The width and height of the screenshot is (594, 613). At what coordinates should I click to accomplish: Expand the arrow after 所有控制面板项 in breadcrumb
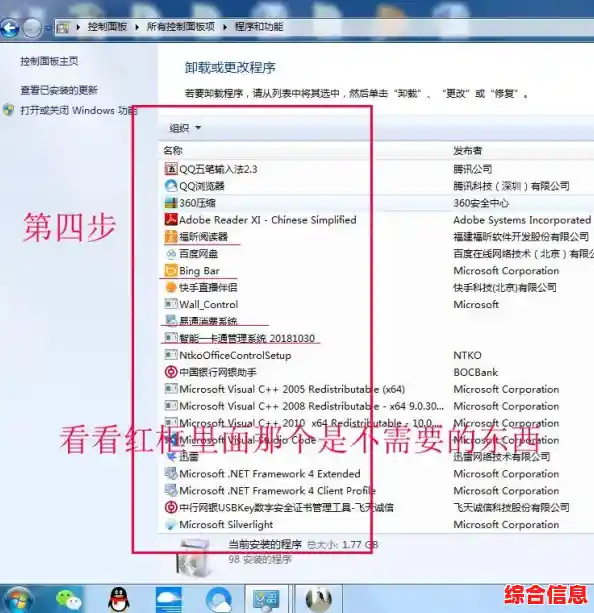pos(225,27)
